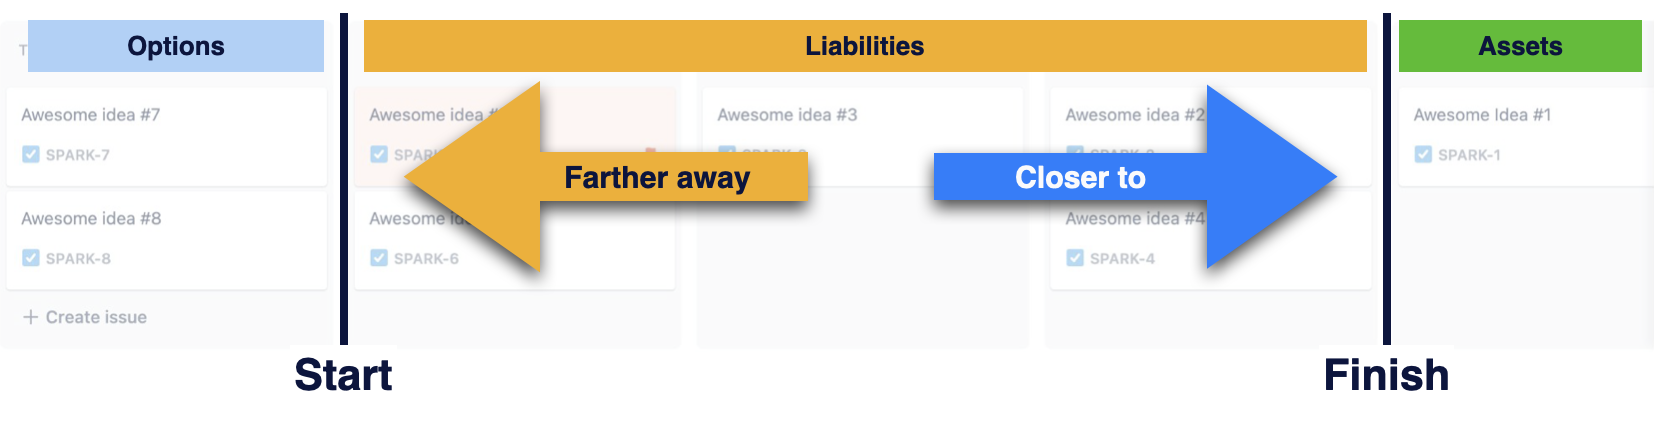The height and width of the screenshot is (424, 1654).
Task: Click the SPARK-7 task type icon
Action: click(x=31, y=155)
